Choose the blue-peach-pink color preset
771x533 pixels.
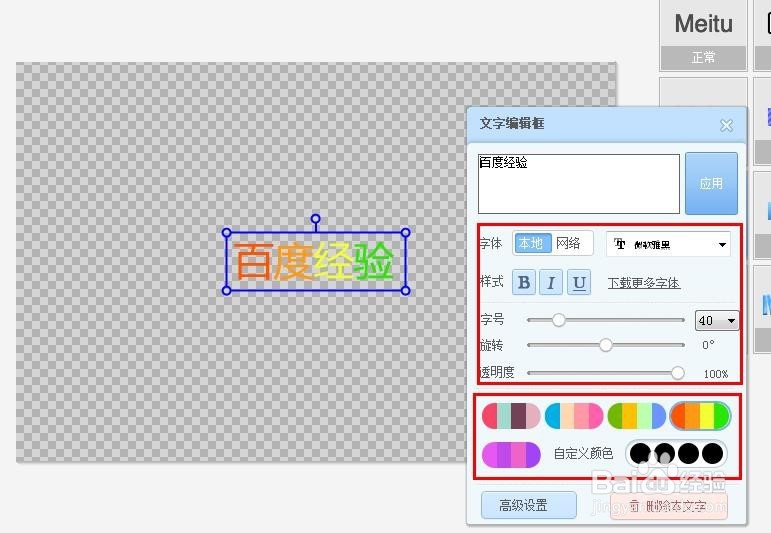point(574,416)
